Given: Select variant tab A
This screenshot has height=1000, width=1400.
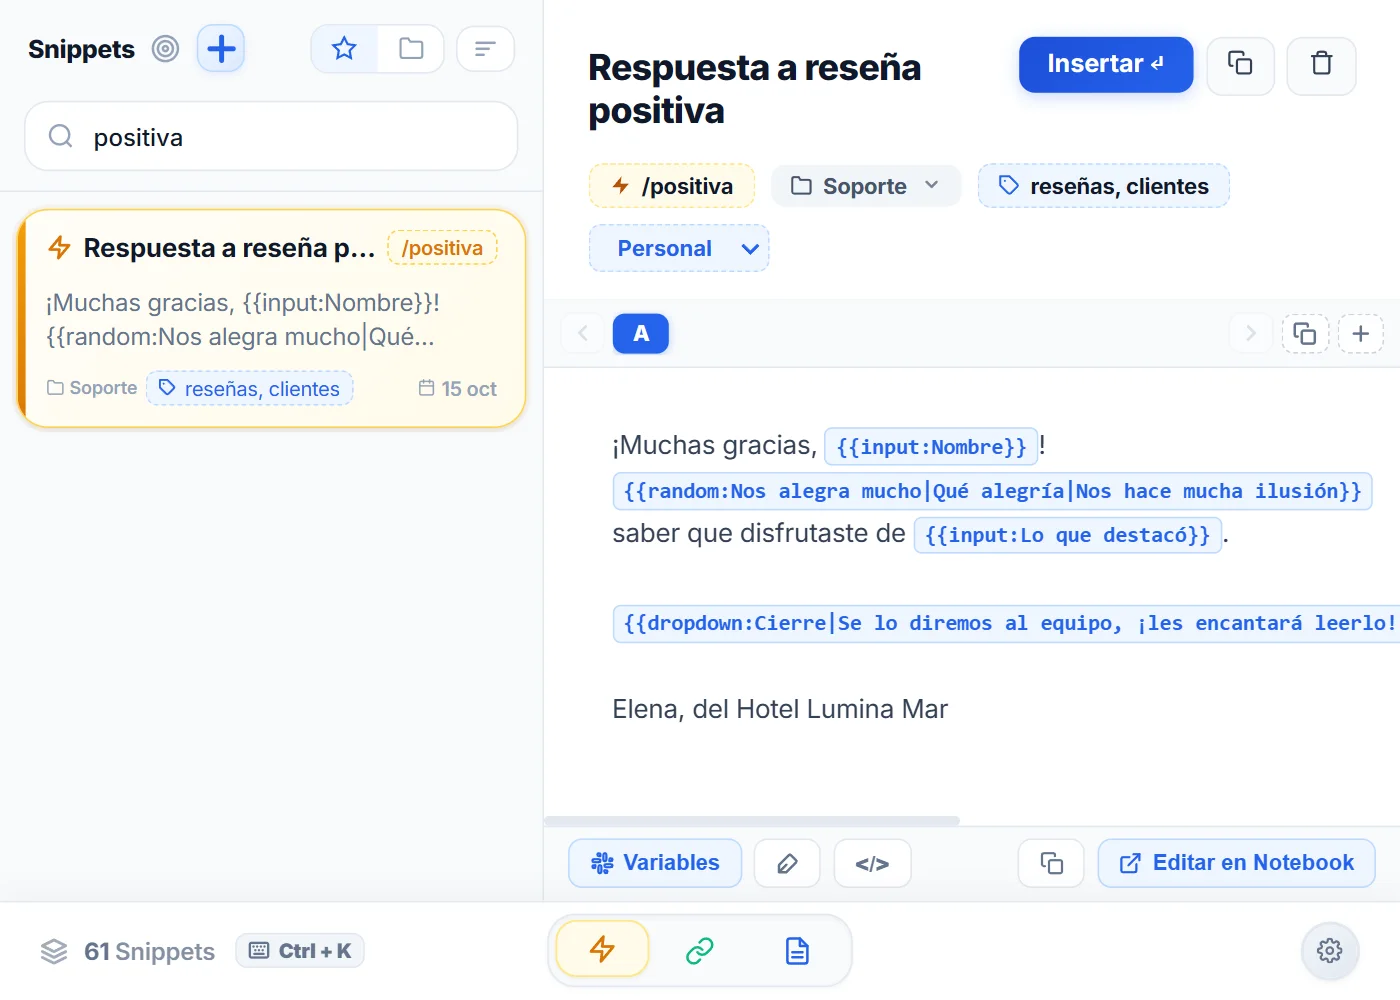Looking at the screenshot, I should (641, 333).
